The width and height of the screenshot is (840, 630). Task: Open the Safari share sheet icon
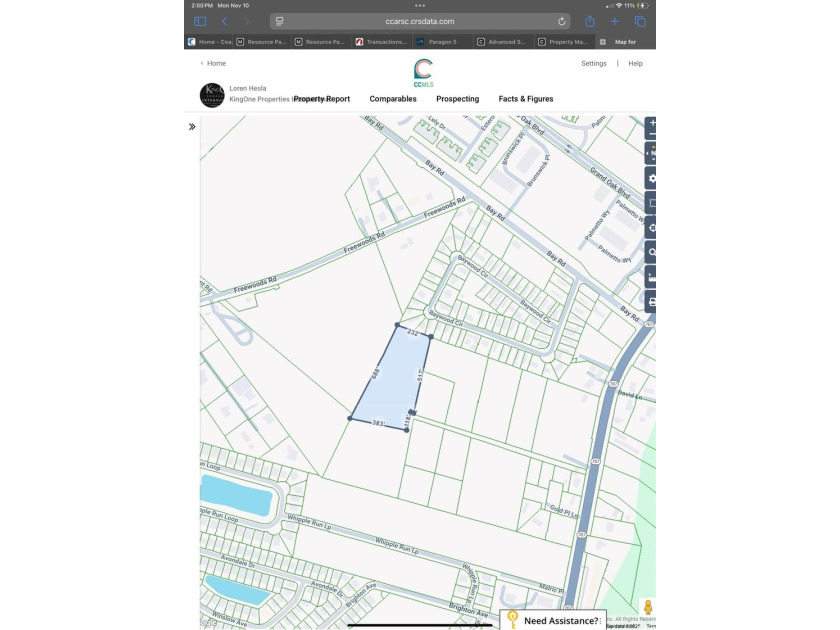coord(590,21)
